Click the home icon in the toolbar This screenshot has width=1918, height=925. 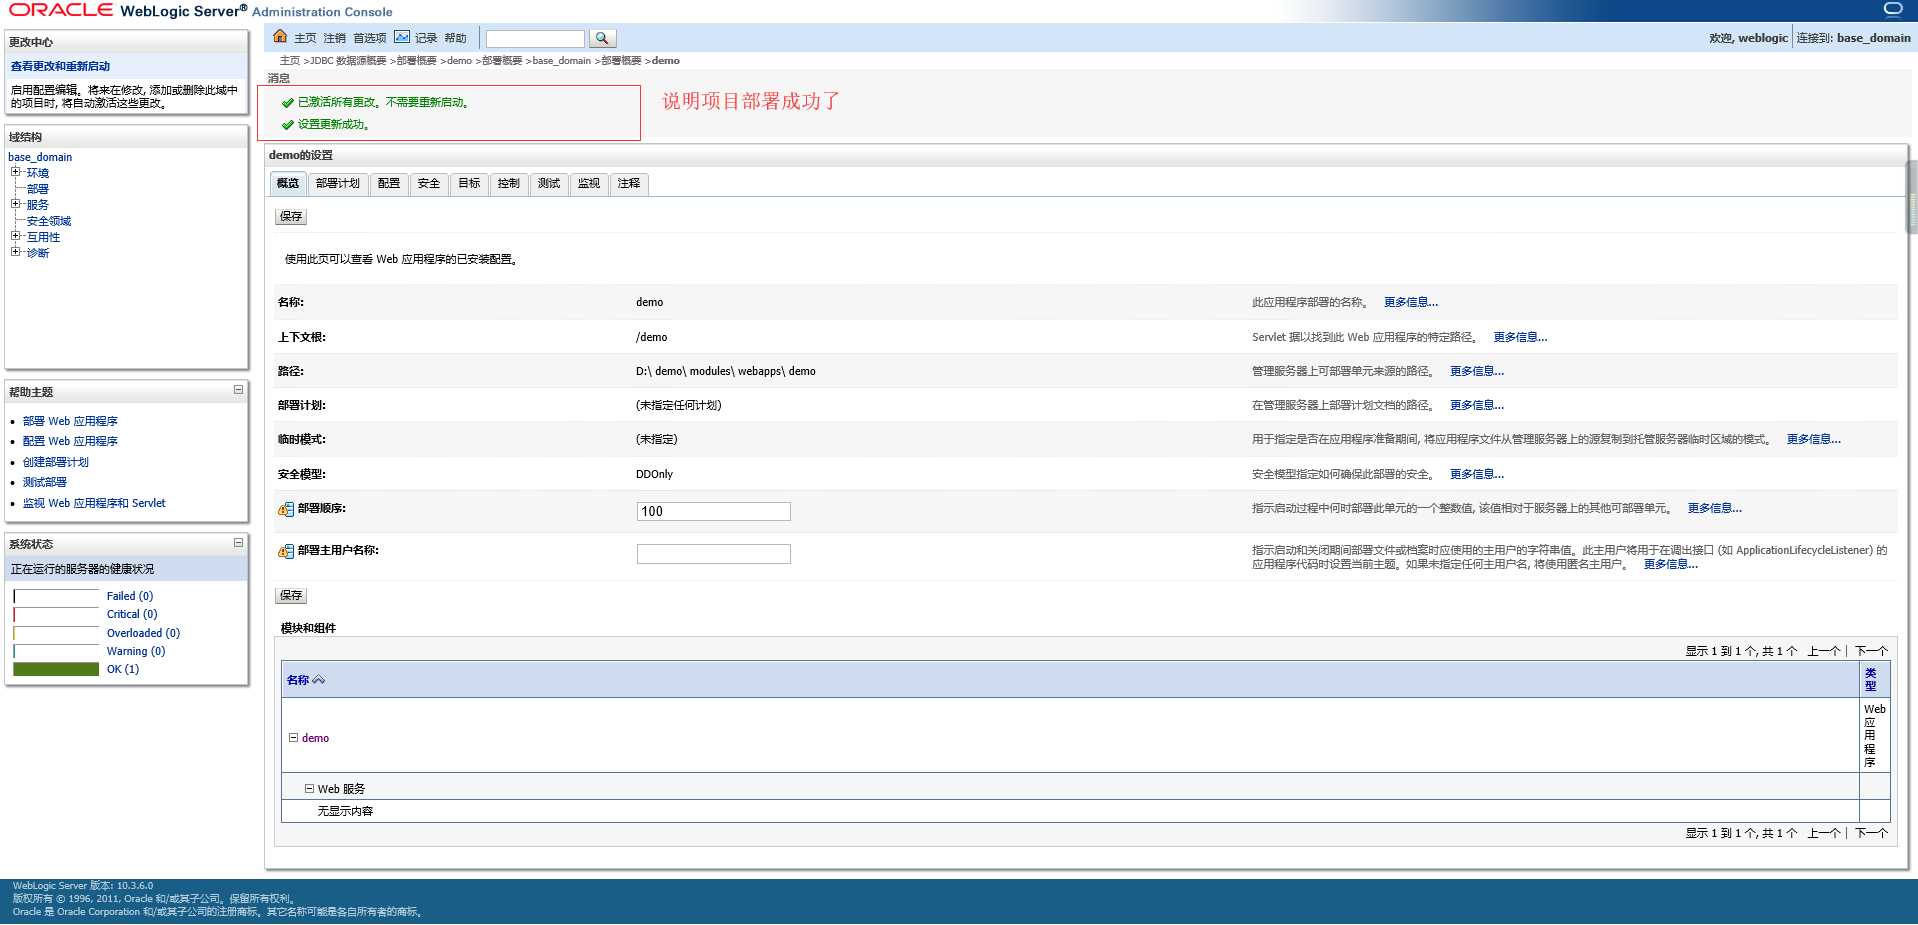[x=280, y=37]
